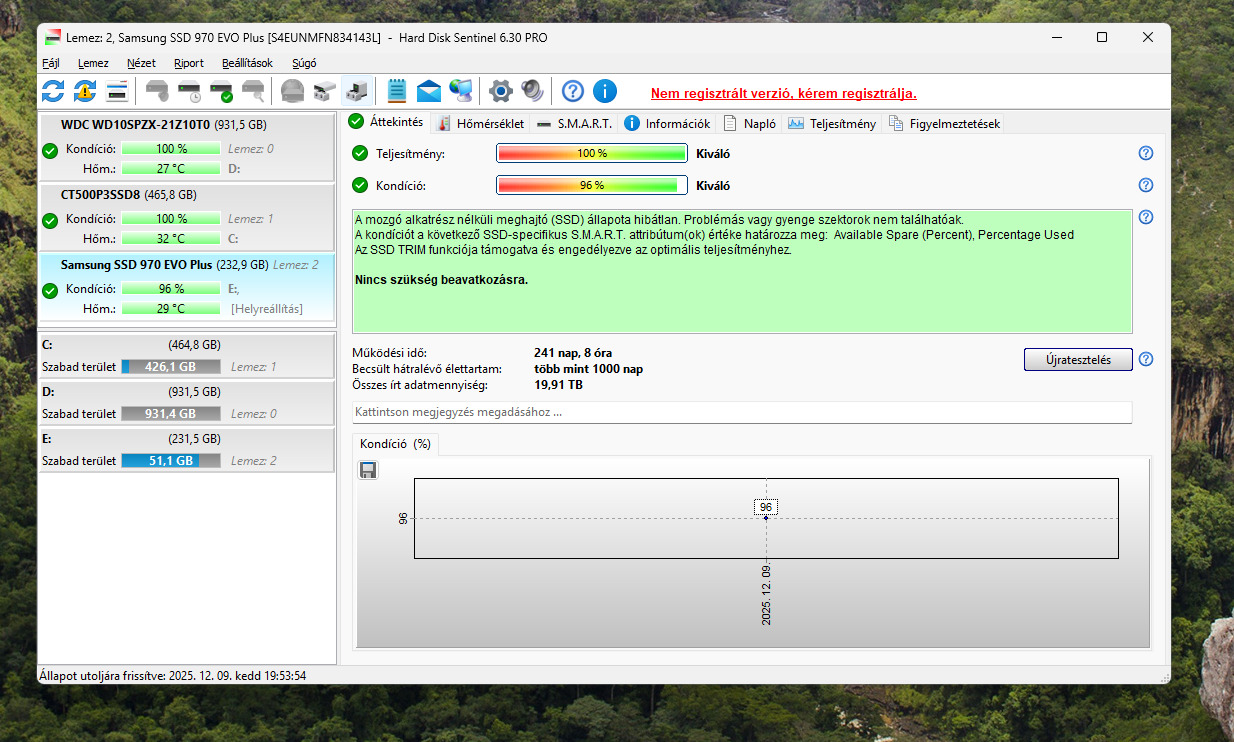The image size is (1234, 742).
Task: Open the Riport menu
Action: [189, 63]
